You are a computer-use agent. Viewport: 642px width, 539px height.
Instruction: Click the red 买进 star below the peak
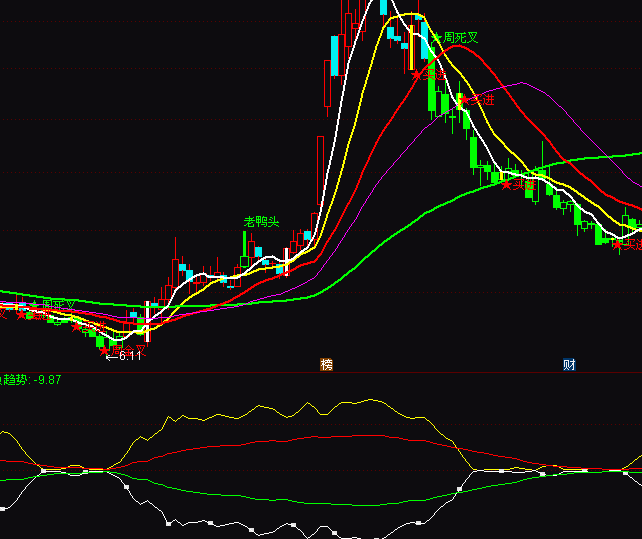click(x=418, y=73)
